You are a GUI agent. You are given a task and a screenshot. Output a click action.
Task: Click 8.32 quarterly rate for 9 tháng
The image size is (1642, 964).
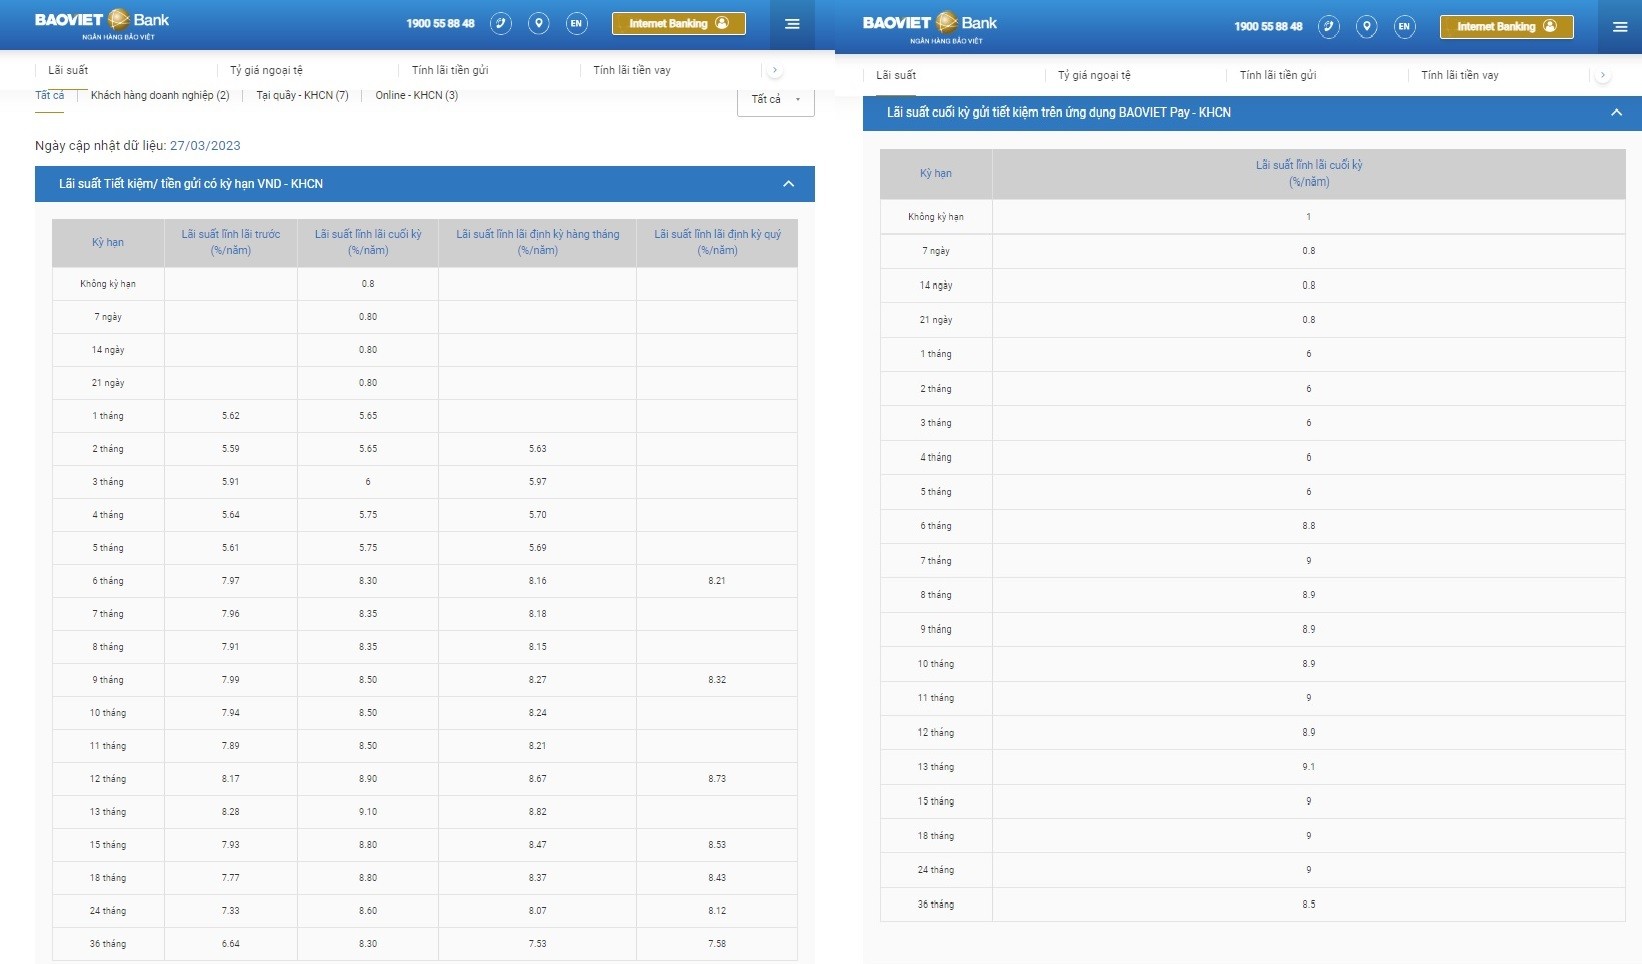tap(717, 680)
